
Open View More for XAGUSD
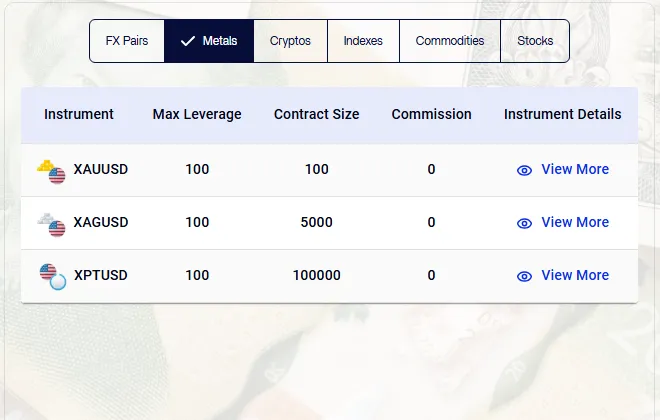pos(574,223)
